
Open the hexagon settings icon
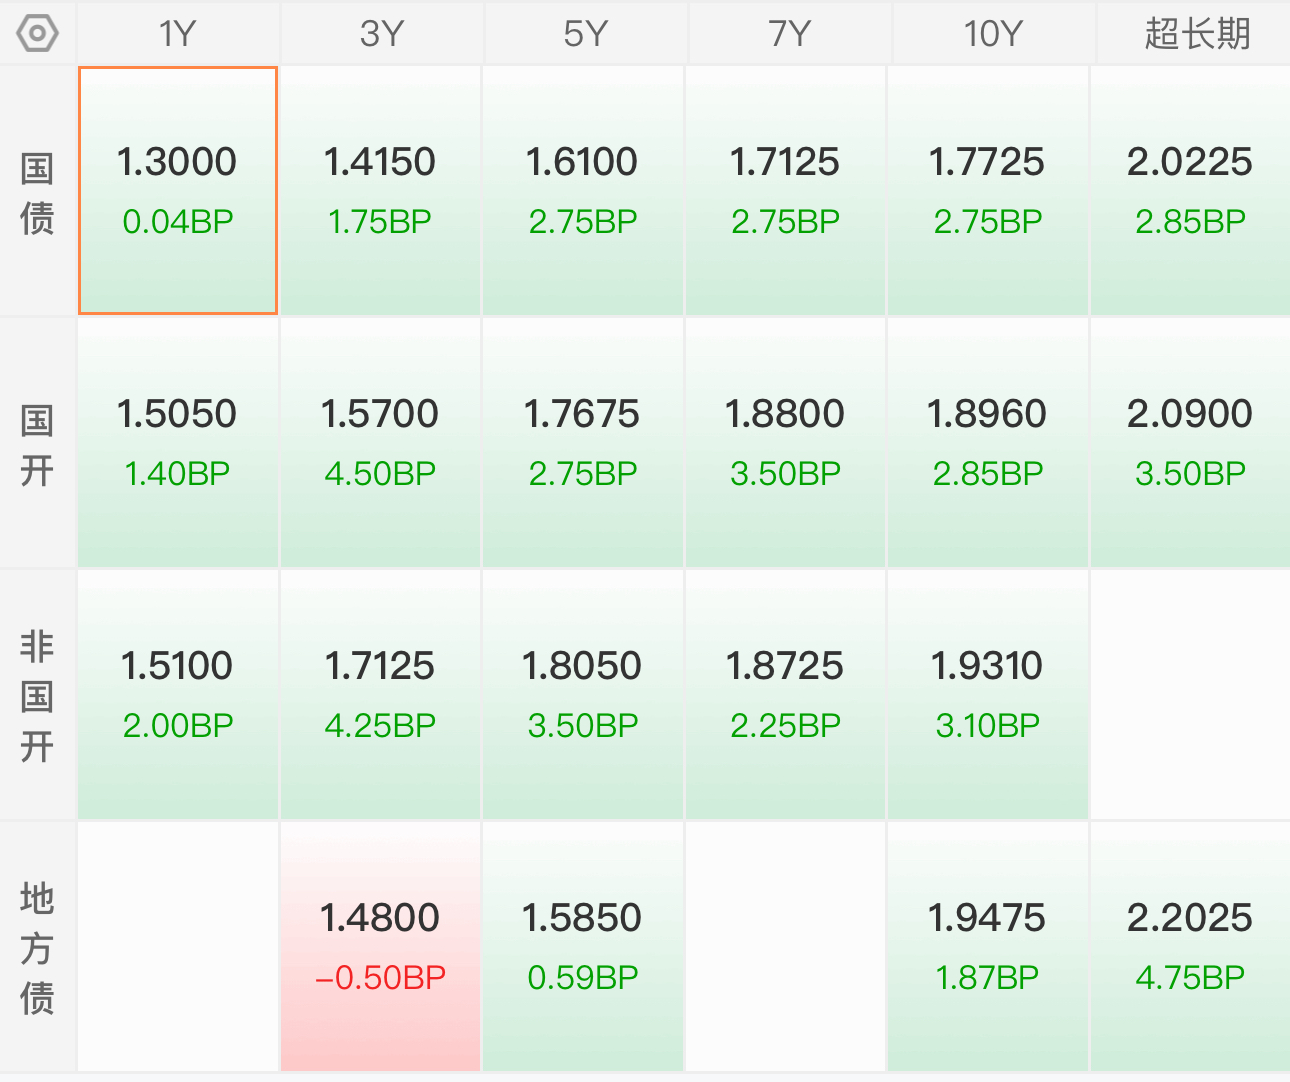point(38,34)
